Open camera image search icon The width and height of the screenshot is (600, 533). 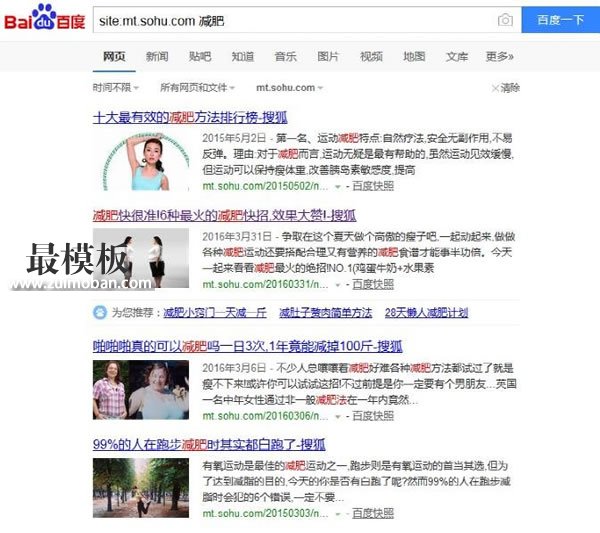[505, 20]
